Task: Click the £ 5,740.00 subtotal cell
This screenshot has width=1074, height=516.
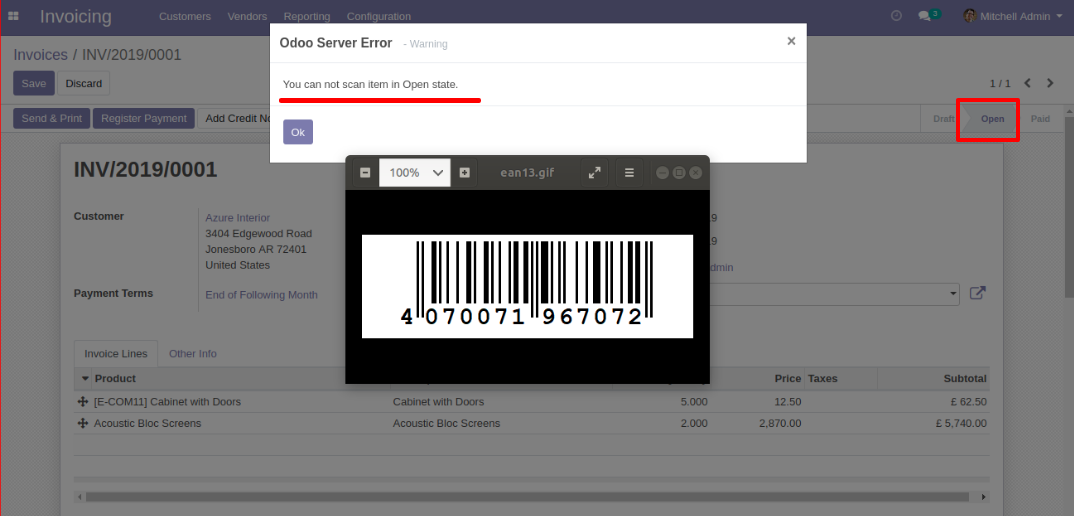Action: click(x=961, y=423)
